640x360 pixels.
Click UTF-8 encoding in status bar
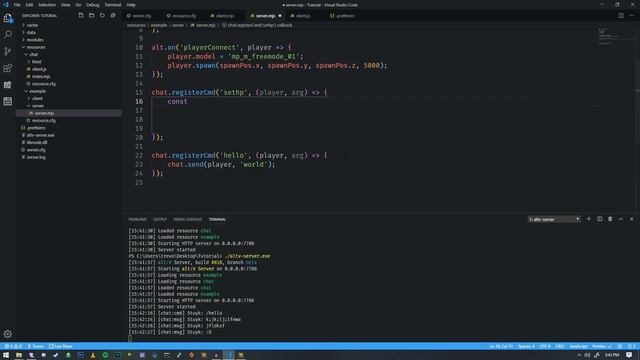545,346
